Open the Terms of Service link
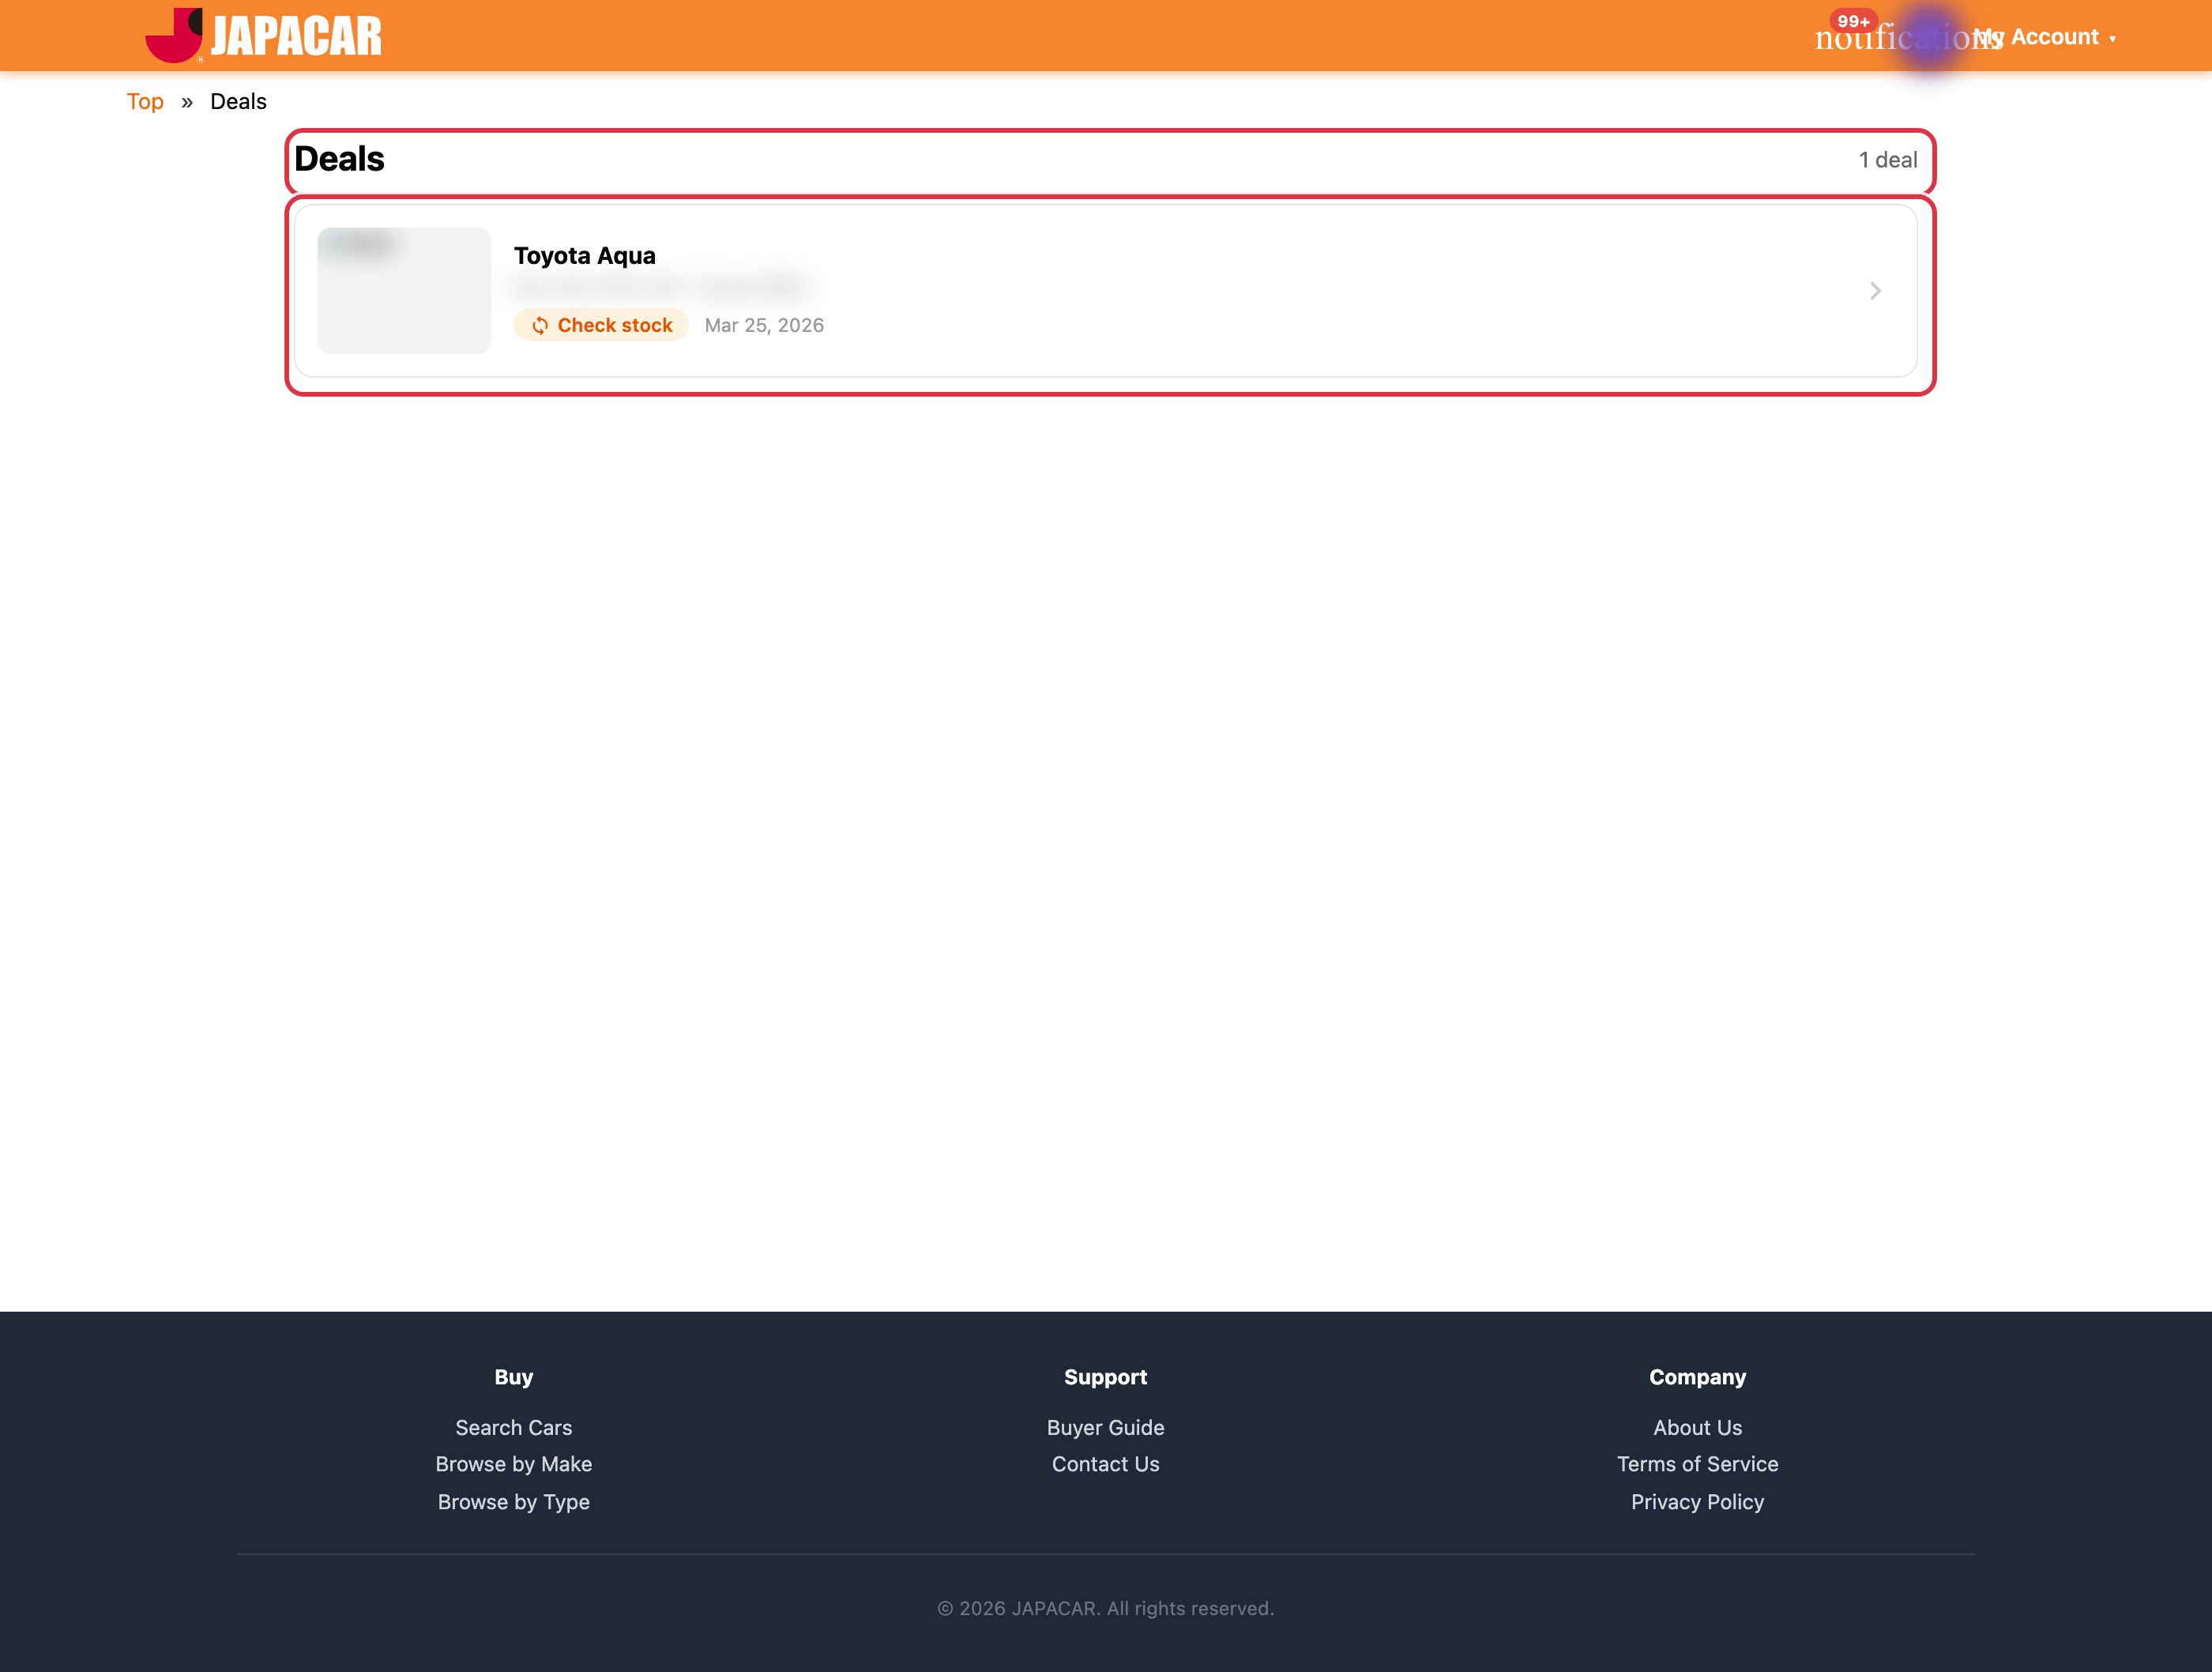This screenshot has width=2212, height=1672. (x=1698, y=1464)
